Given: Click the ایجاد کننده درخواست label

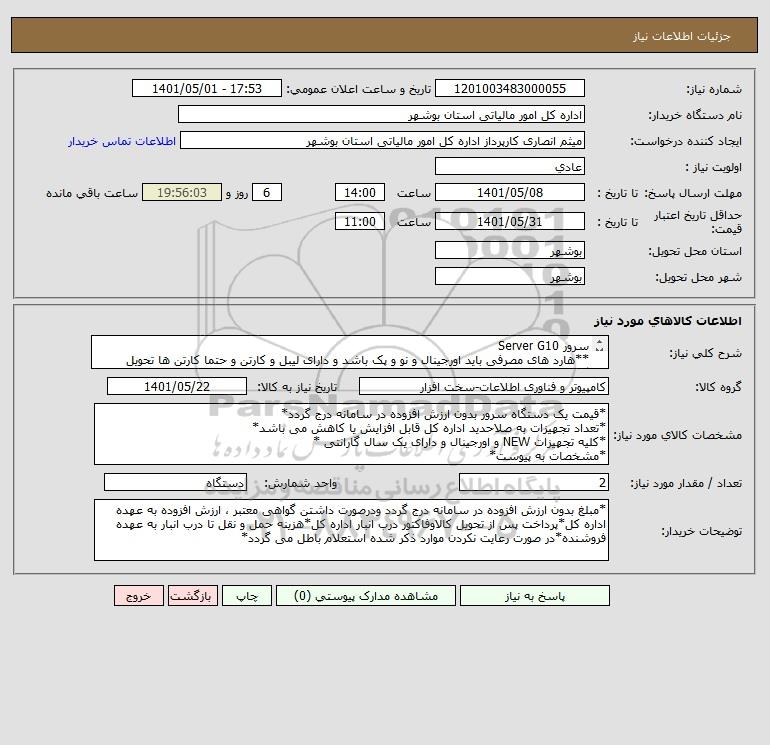Looking at the screenshot, I should coord(687,141).
